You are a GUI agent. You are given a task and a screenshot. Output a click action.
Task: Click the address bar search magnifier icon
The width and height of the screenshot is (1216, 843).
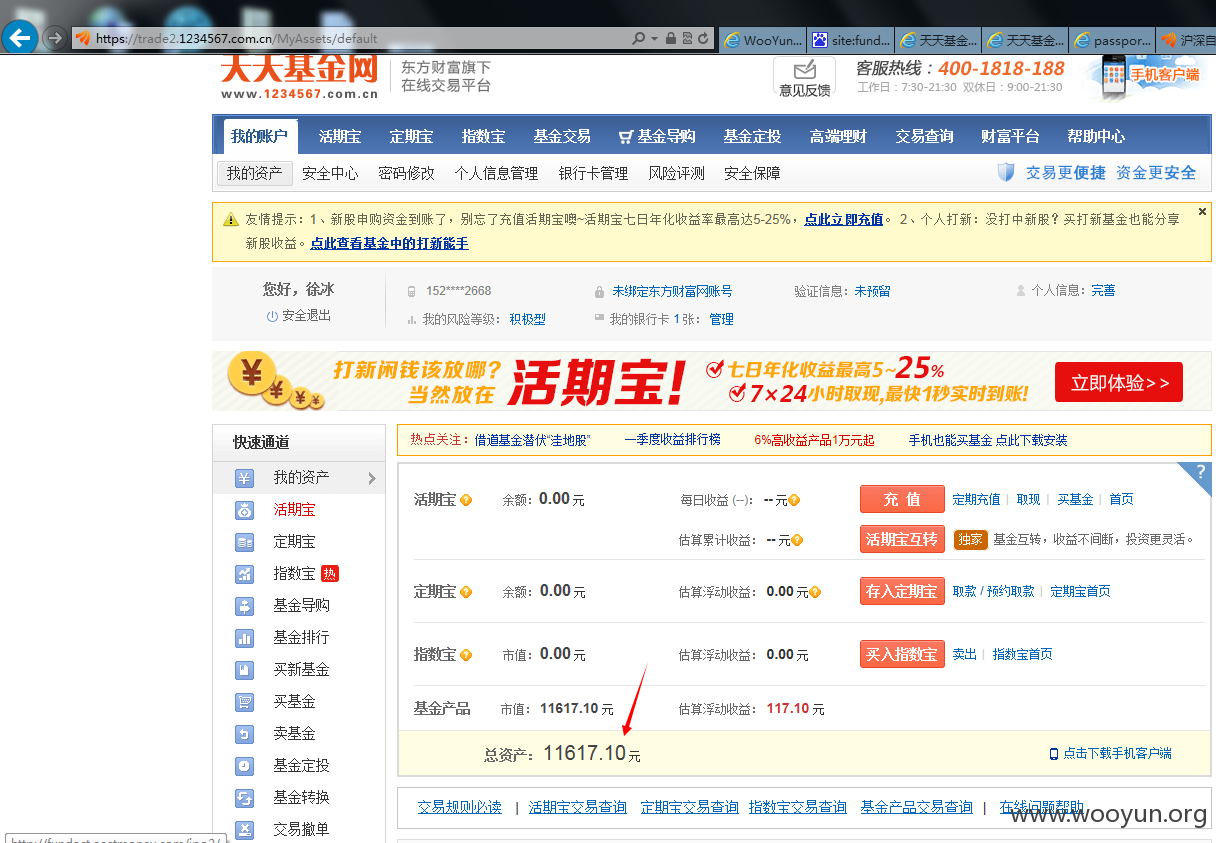tap(638, 39)
